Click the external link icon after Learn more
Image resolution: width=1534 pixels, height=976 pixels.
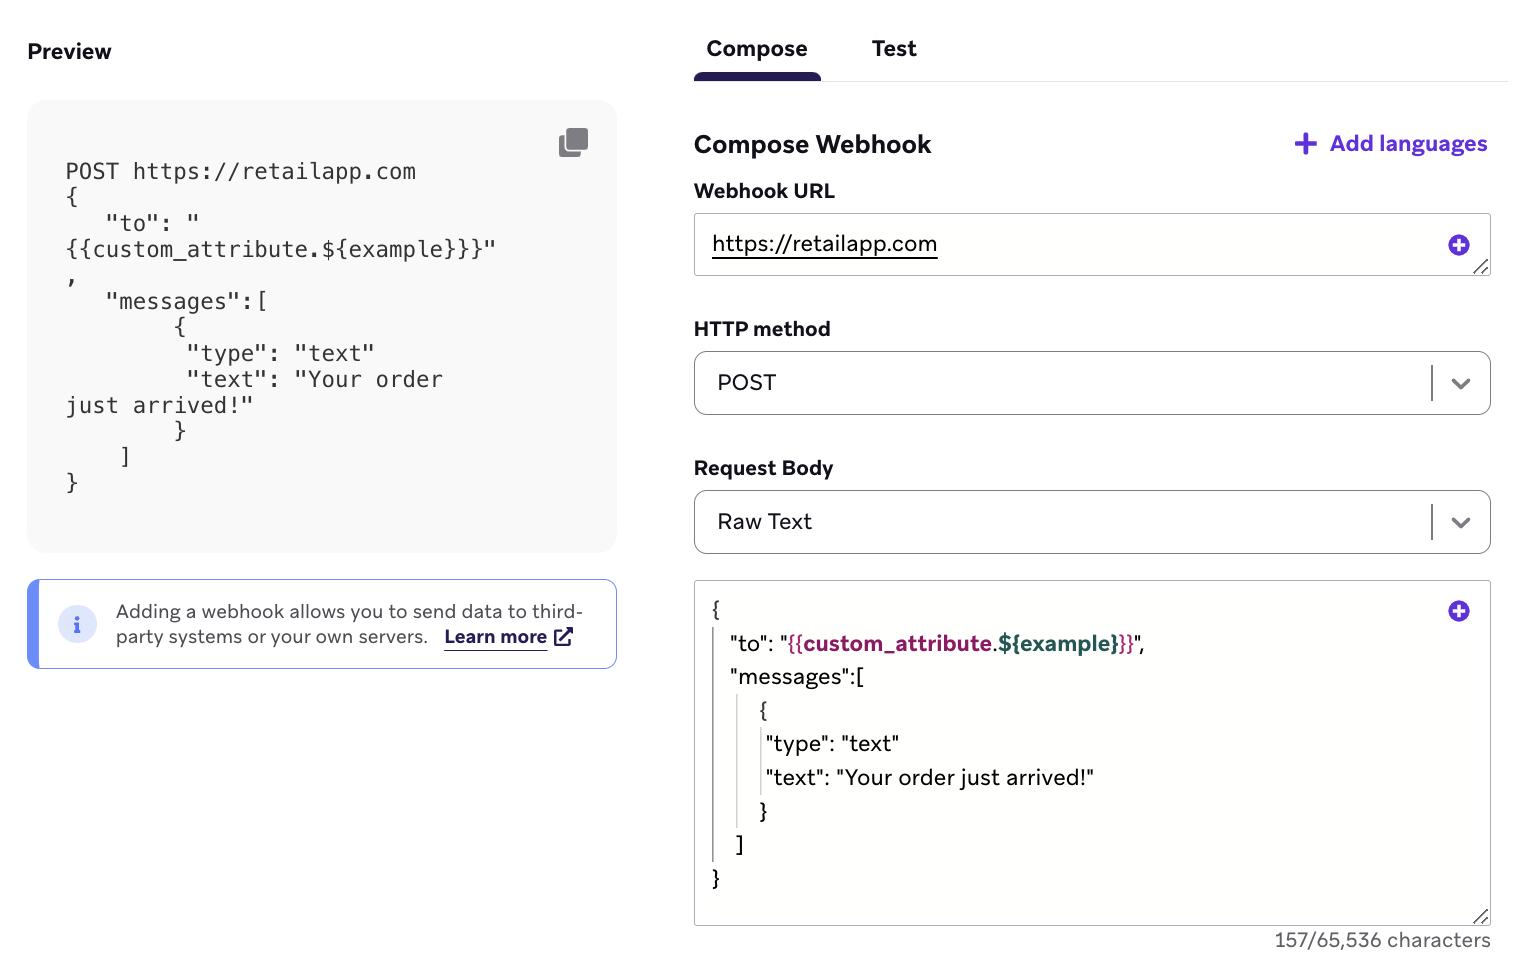(x=564, y=637)
